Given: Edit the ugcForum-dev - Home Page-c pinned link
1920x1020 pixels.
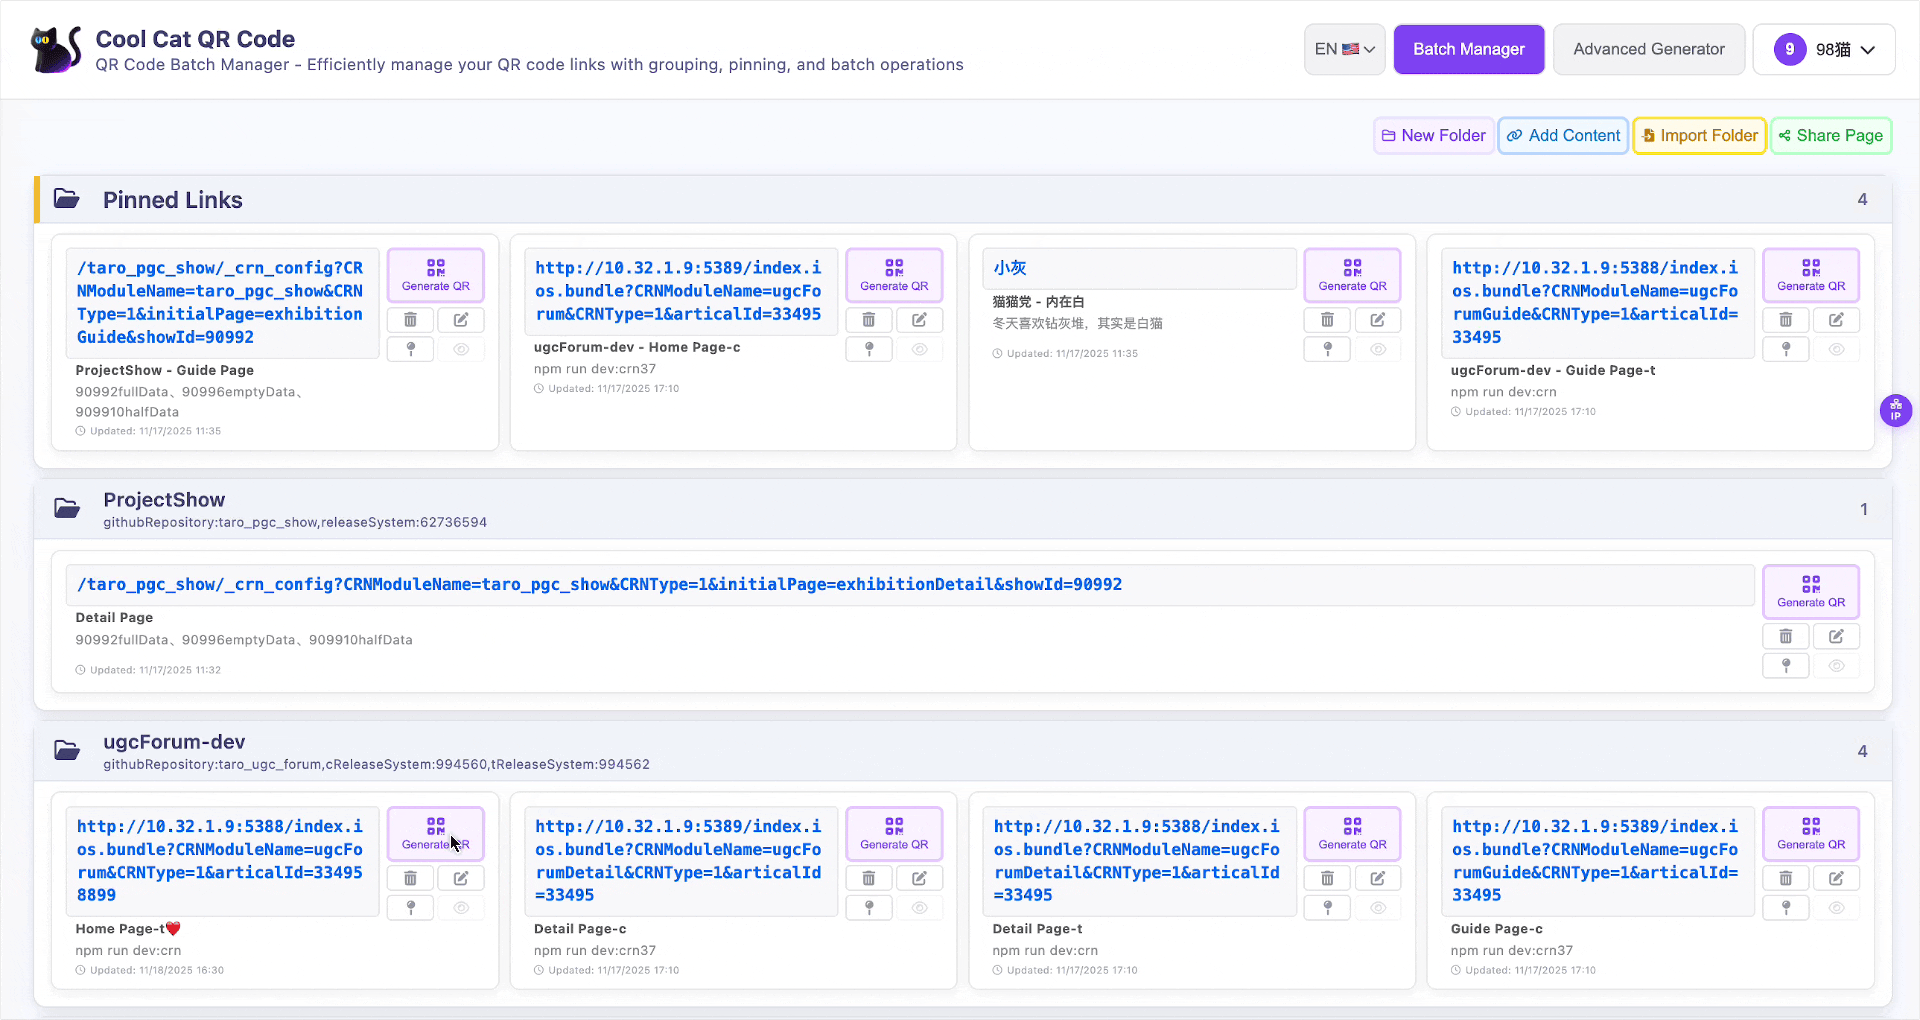Looking at the screenshot, I should pos(919,320).
